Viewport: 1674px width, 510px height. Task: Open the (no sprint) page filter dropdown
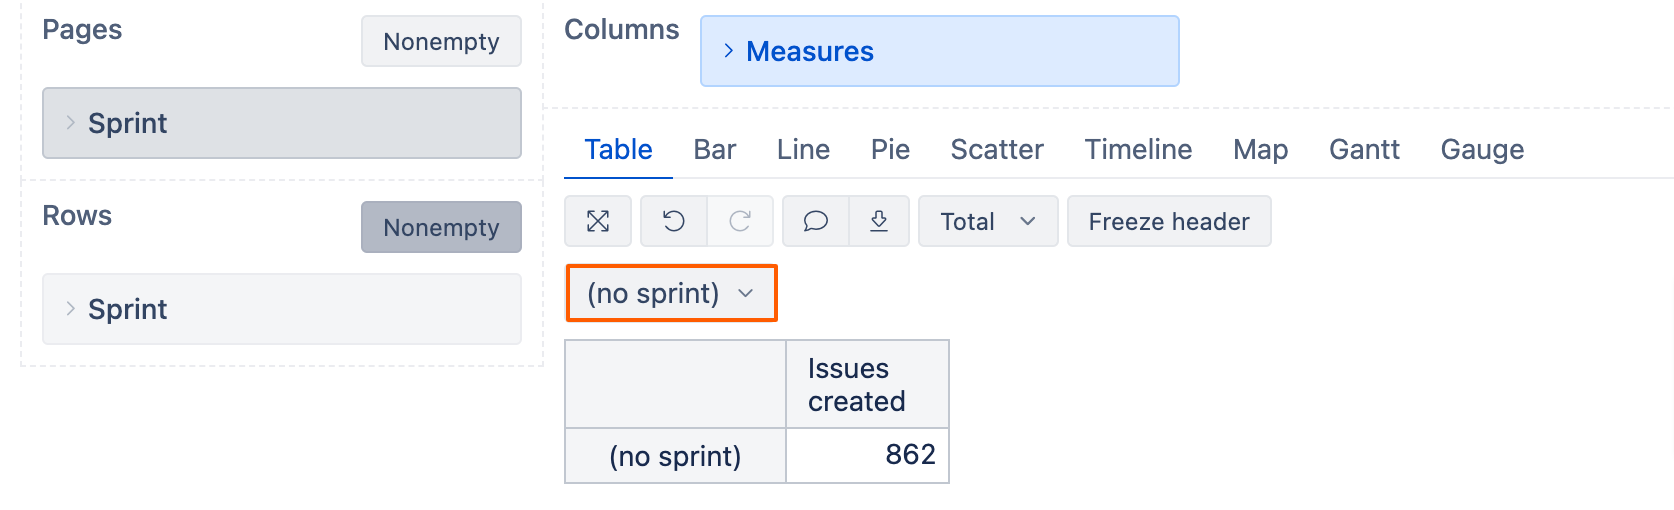pyautogui.click(x=671, y=293)
